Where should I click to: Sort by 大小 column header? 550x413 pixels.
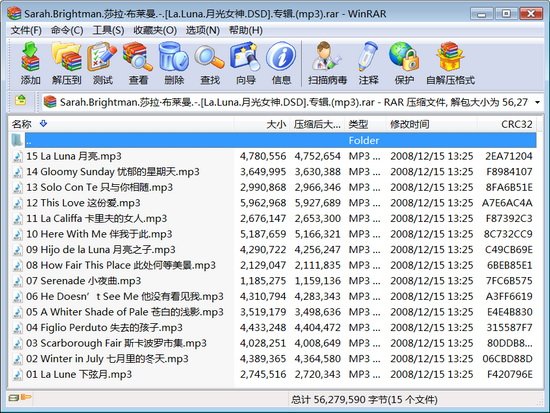tap(262, 124)
